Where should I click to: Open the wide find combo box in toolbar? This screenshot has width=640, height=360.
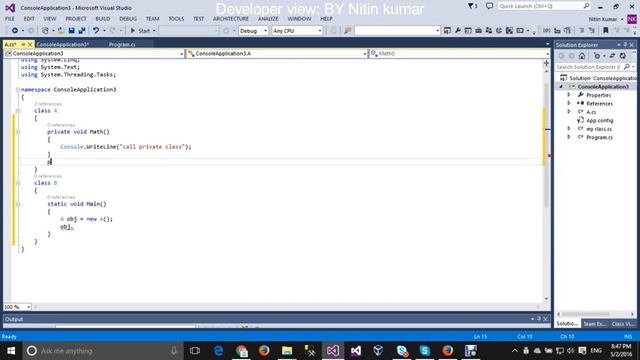click(397, 31)
